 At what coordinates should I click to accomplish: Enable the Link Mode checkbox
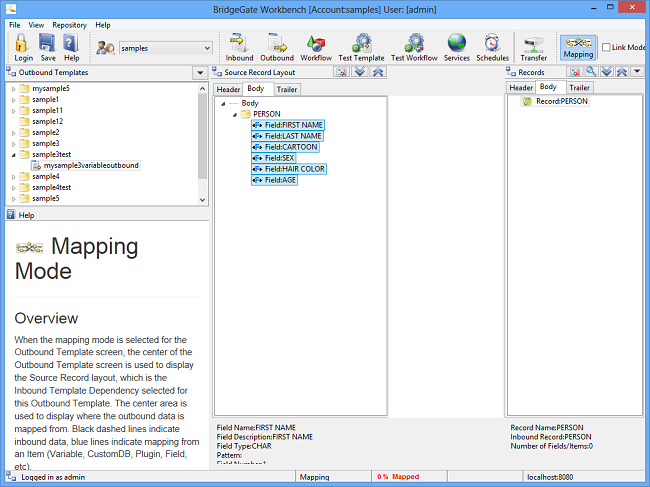pos(606,47)
